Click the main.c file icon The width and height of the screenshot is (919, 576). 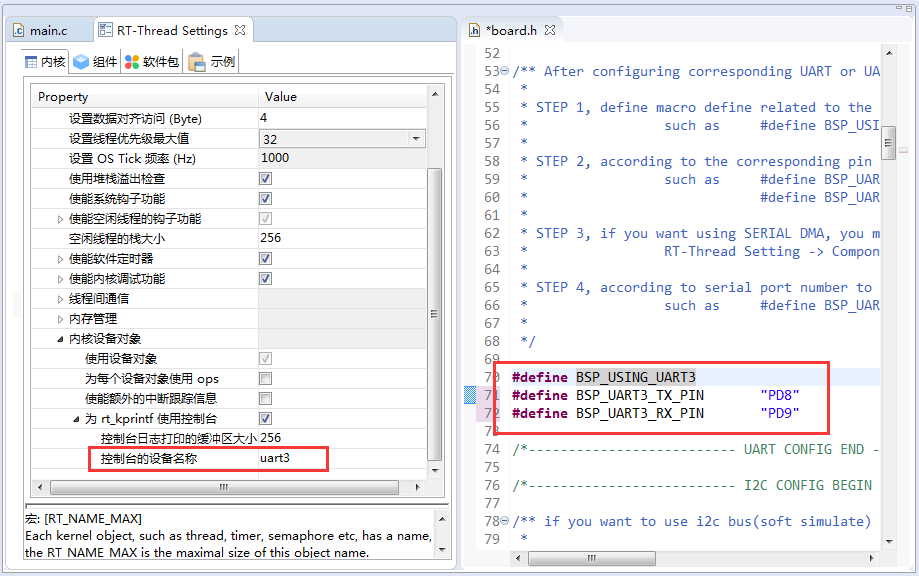tap(18, 31)
